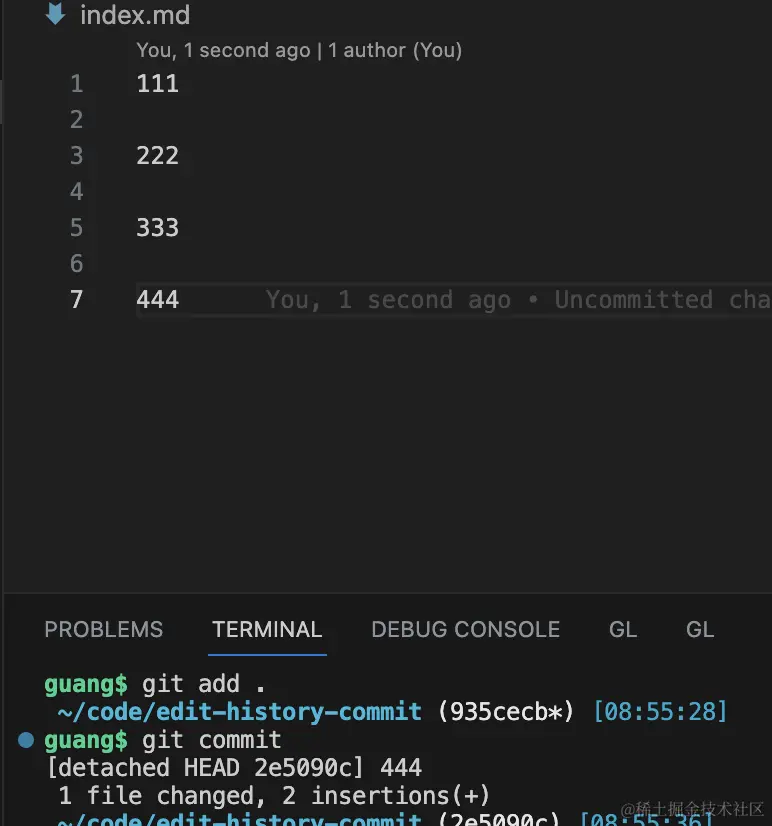Click the inline blame annotation 'Uncommitted changes'

tap(663, 300)
